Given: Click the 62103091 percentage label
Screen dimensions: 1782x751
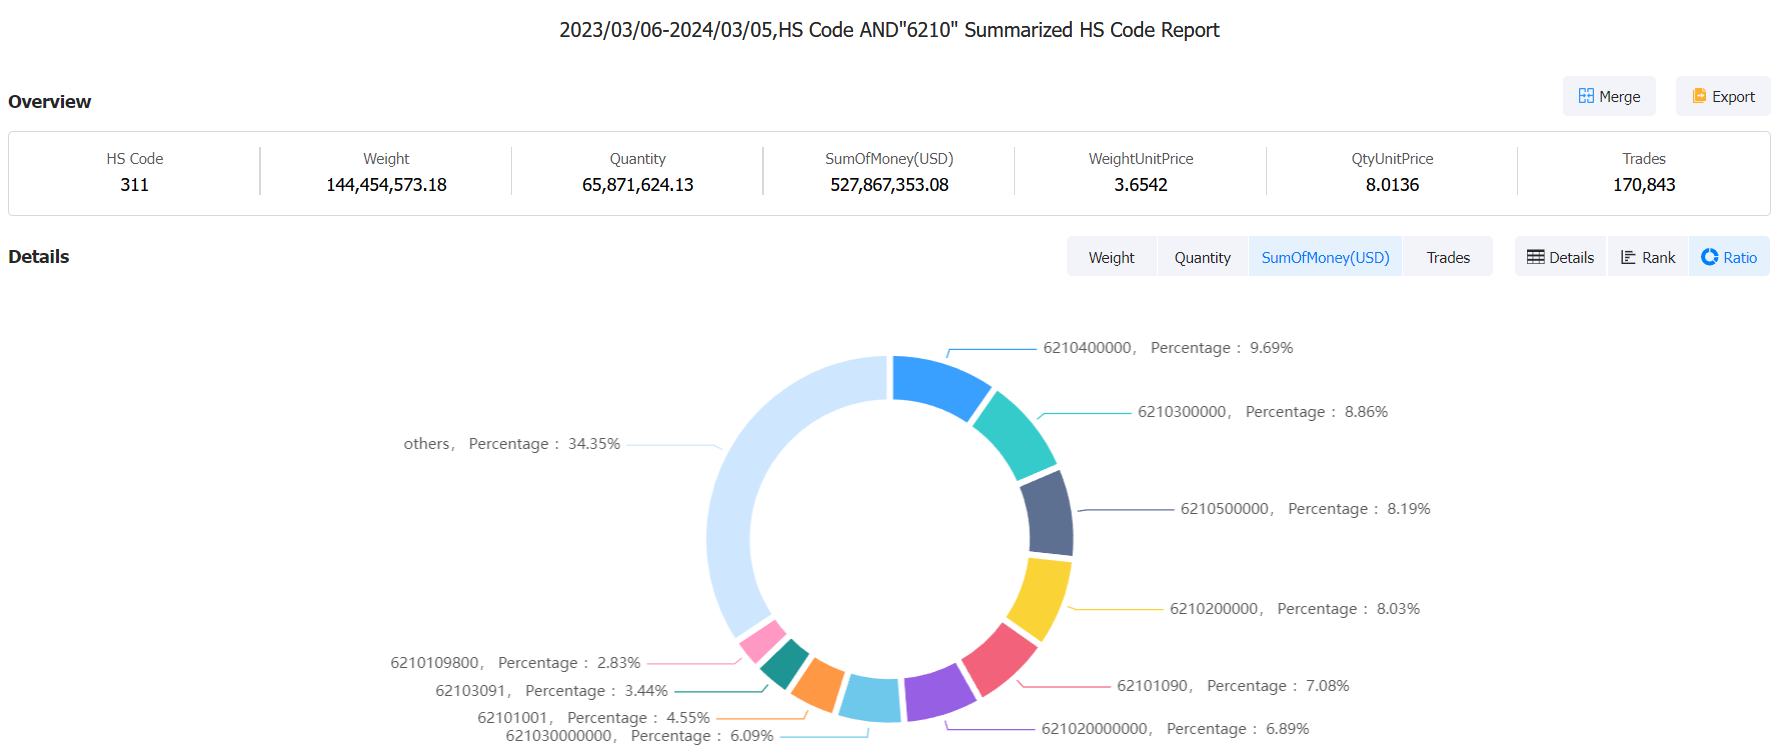Looking at the screenshot, I should coord(551,691).
